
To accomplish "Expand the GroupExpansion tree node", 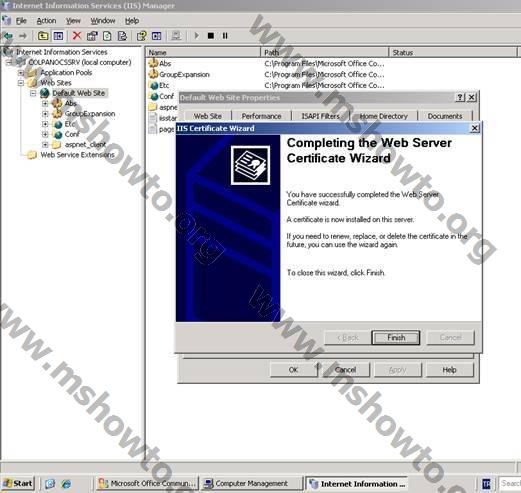I will (x=45, y=114).
